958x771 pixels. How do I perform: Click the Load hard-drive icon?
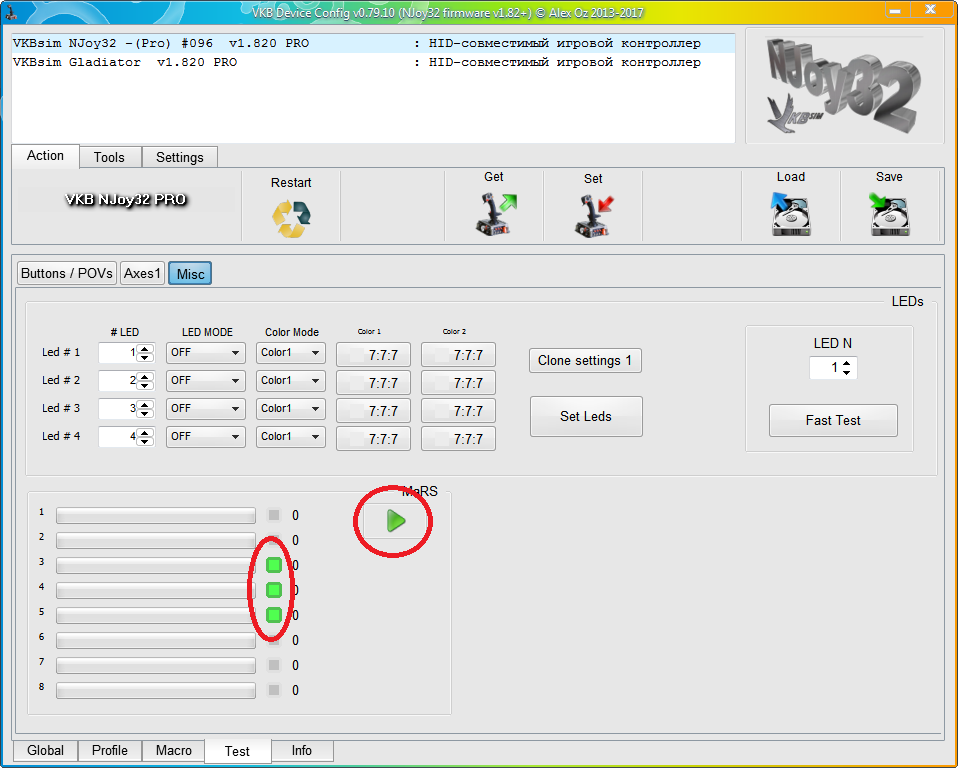click(x=791, y=214)
